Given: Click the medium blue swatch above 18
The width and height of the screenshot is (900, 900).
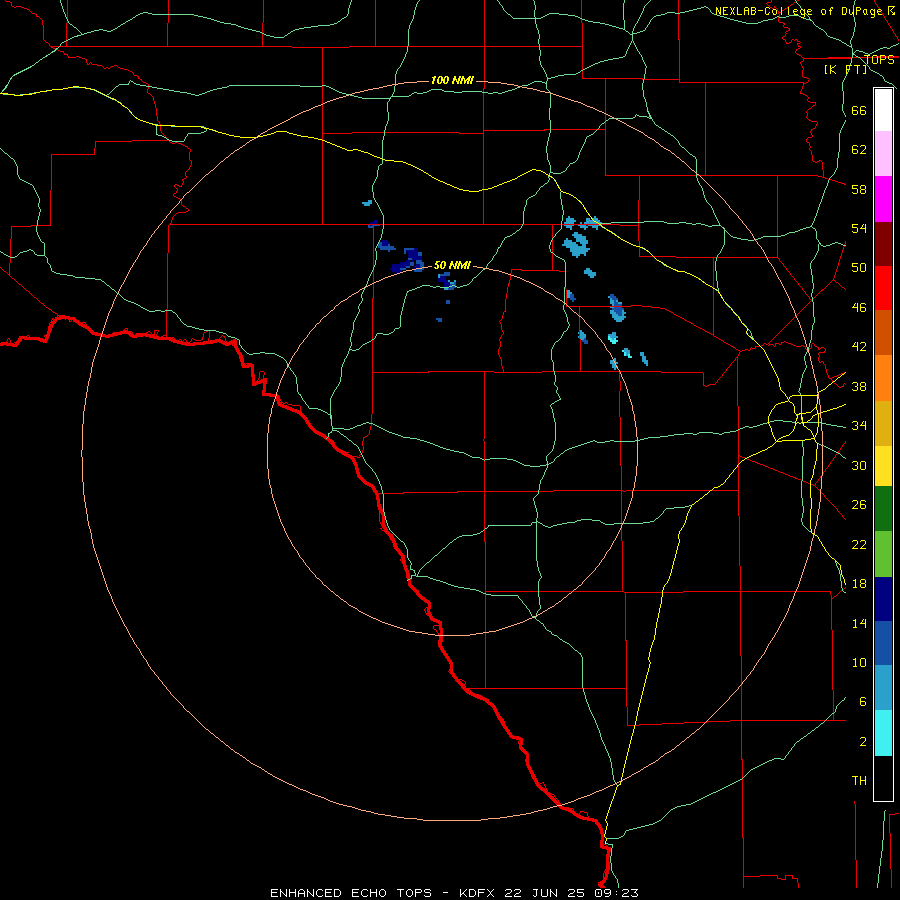Looking at the screenshot, I should tap(883, 643).
